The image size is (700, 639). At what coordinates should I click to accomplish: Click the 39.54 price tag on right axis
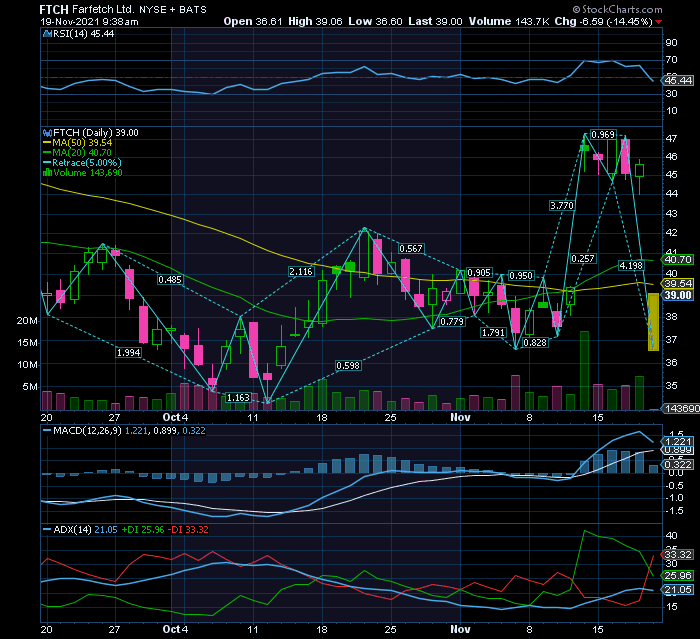(x=678, y=284)
